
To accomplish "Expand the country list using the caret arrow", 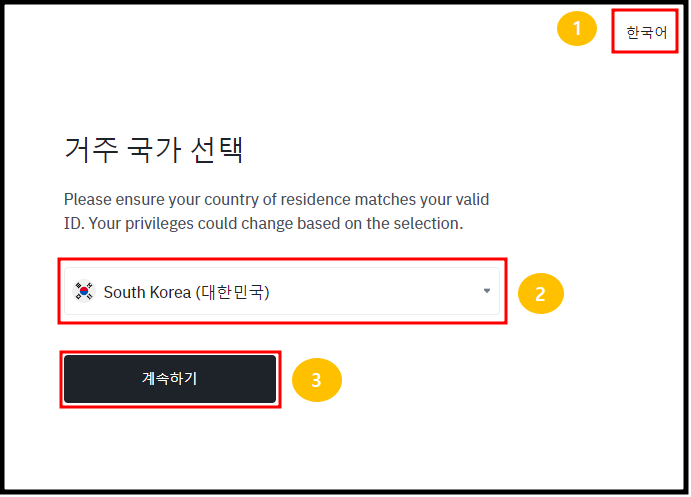I will [487, 291].
